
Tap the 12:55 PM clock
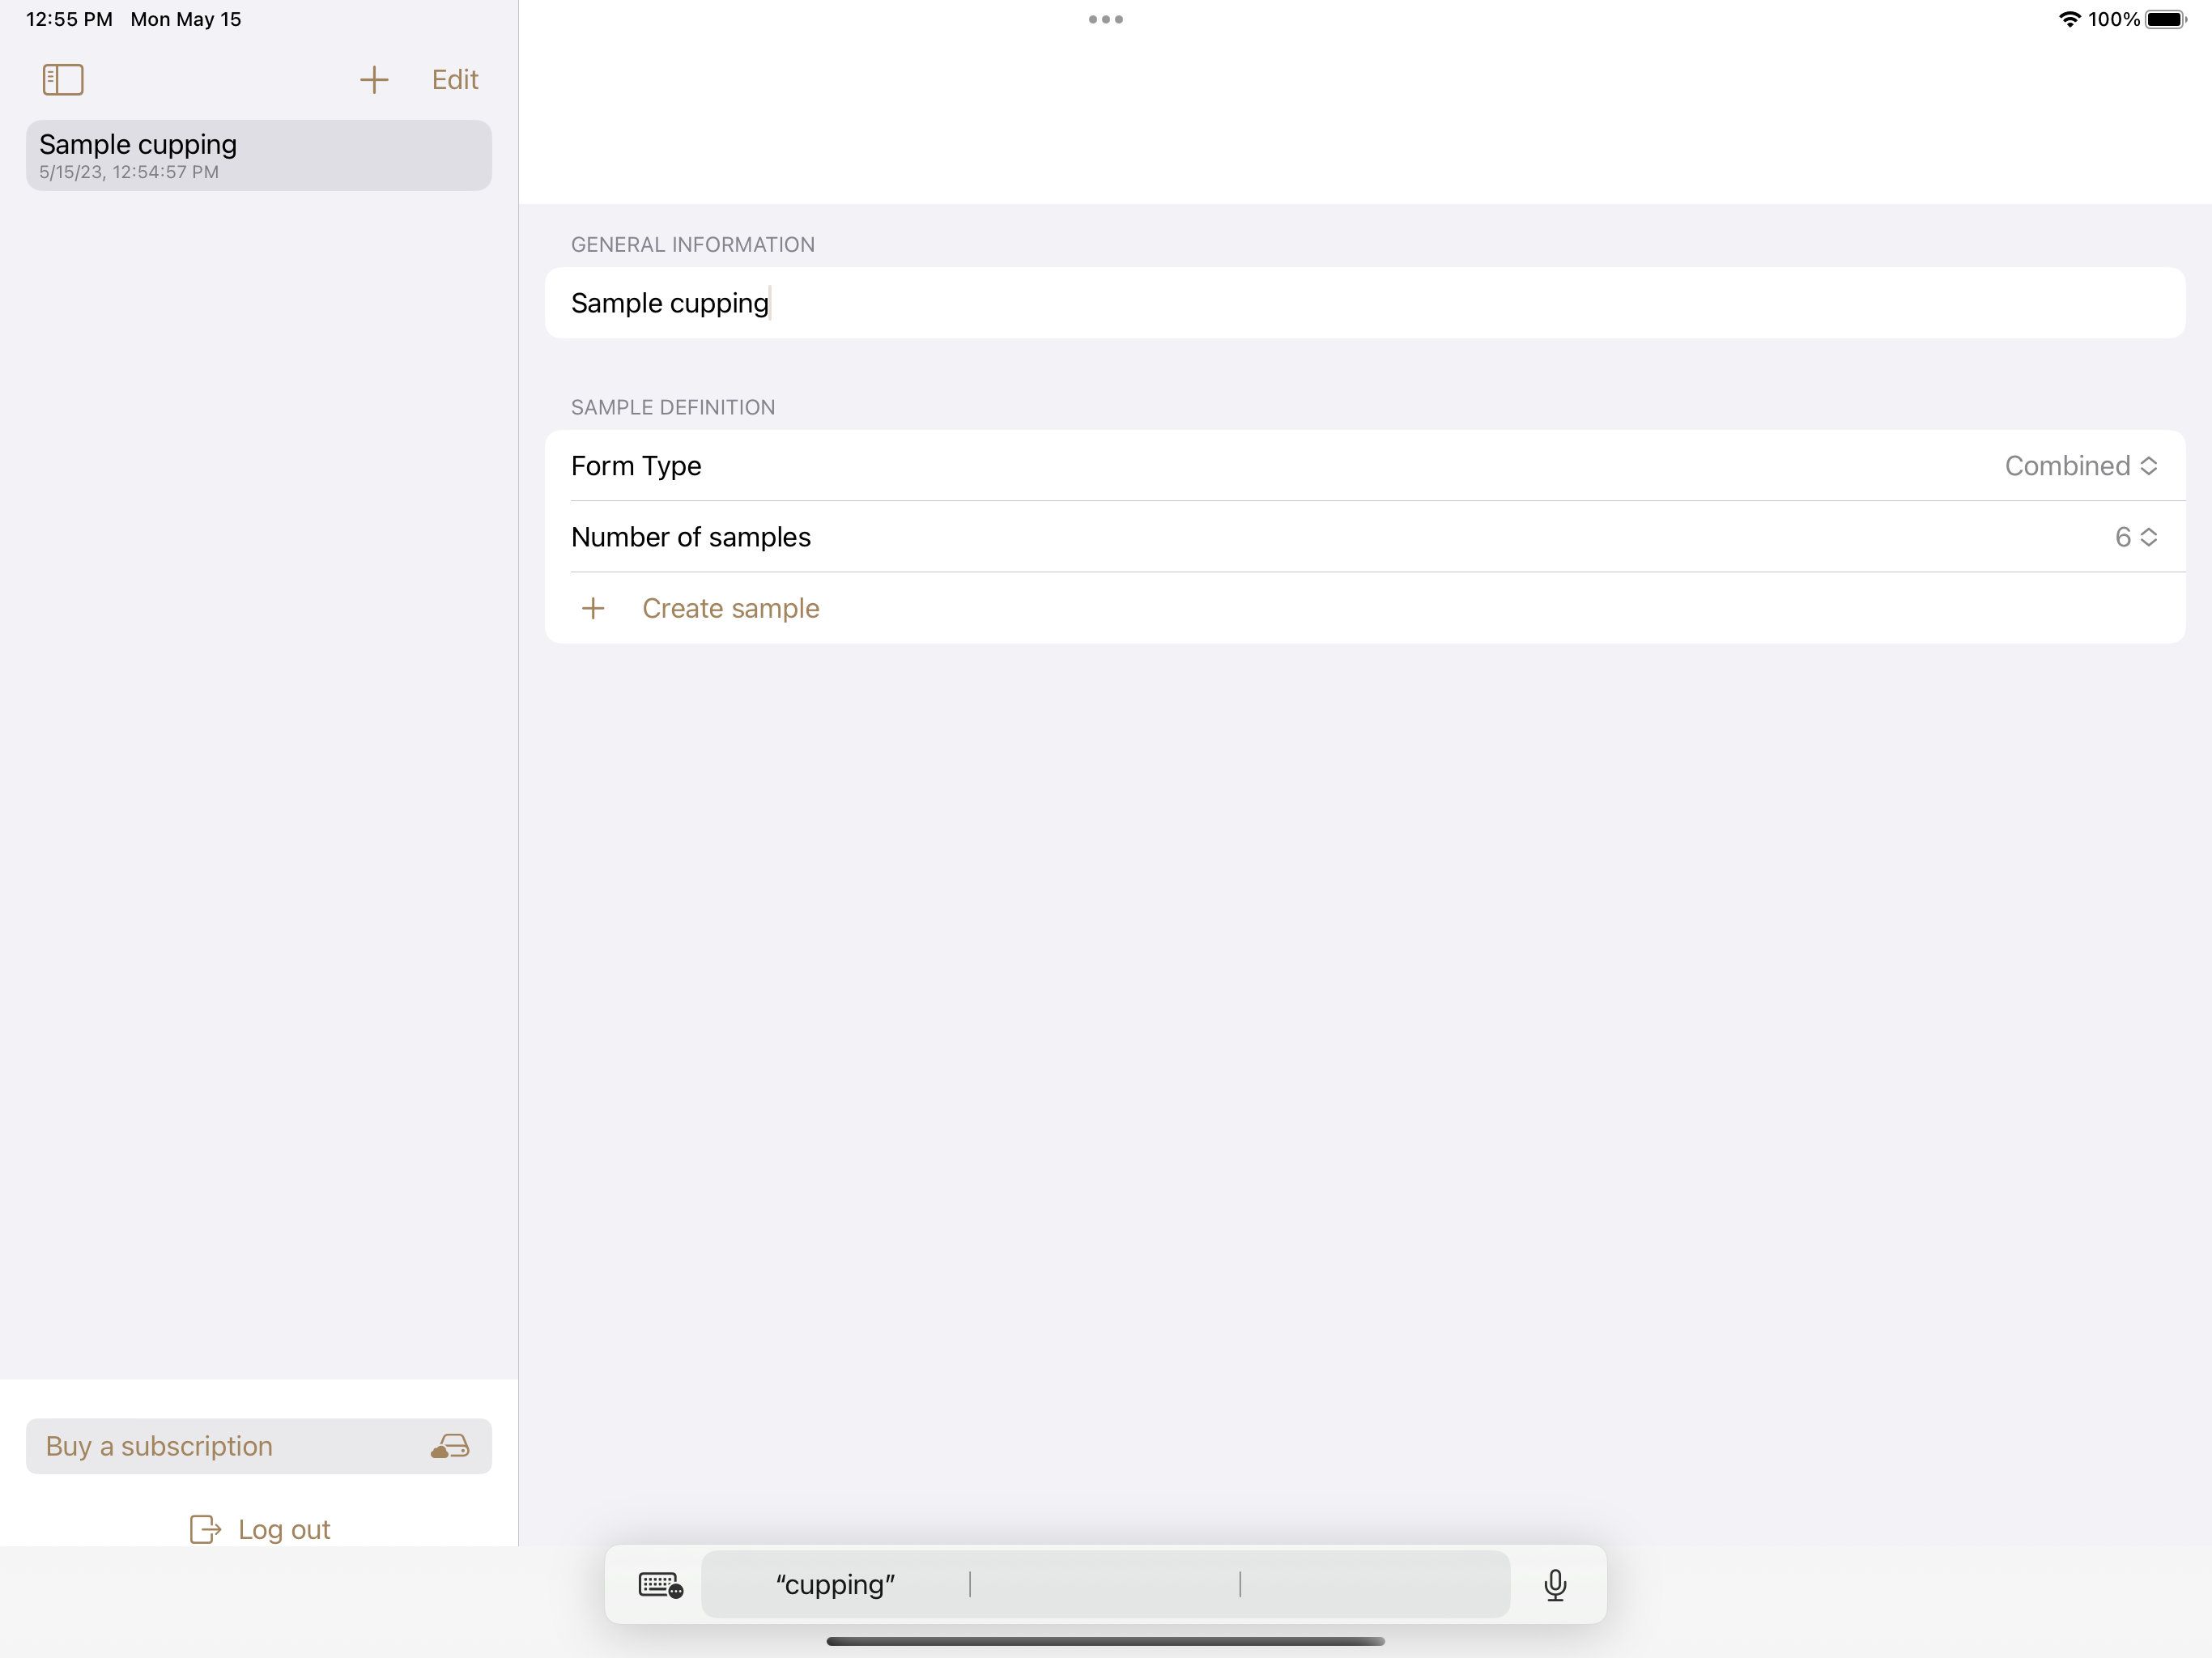tap(69, 19)
